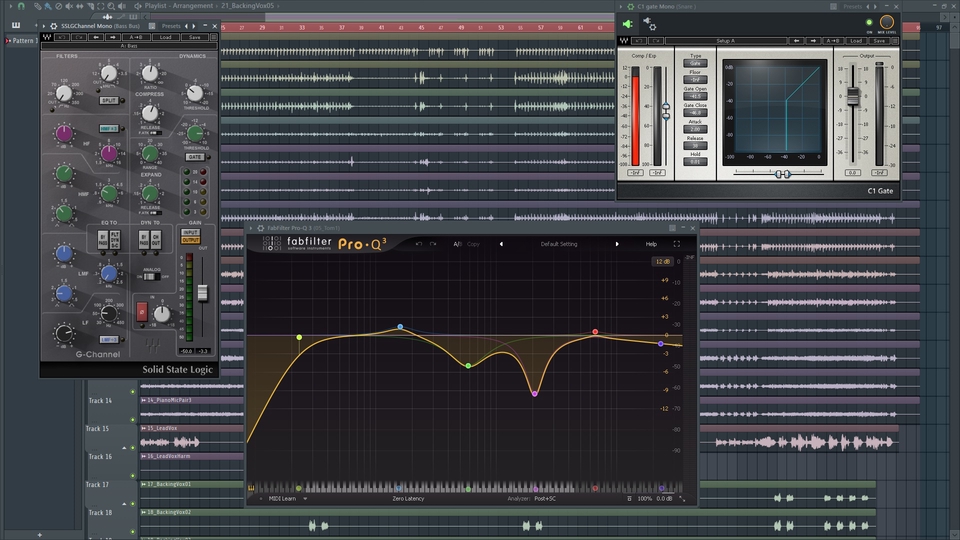Toggle the green ON light in C1 gate wrapper
Screen dimensions: 960x540
pos(869,23)
